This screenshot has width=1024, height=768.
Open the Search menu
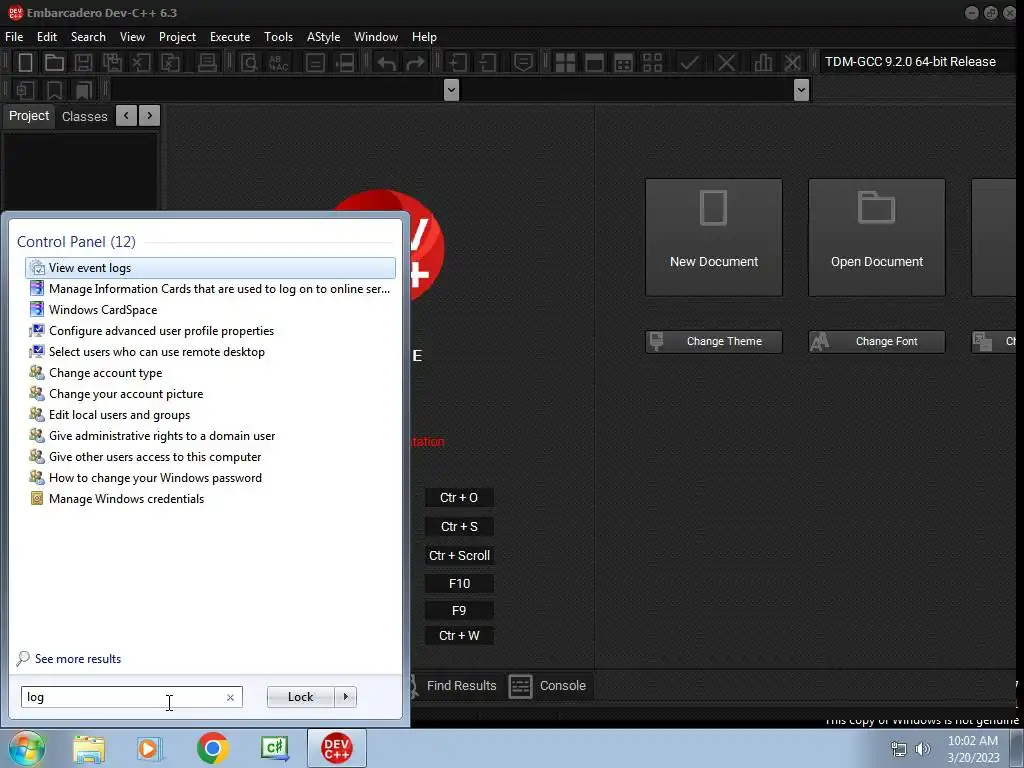88,37
